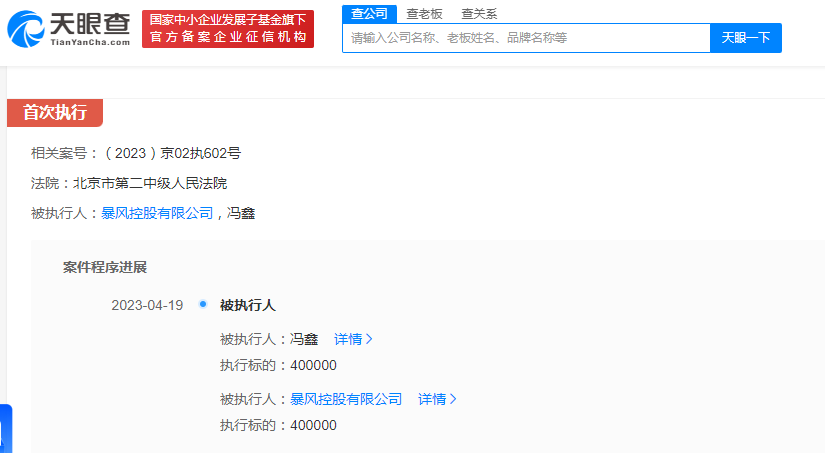Select the case number （2023）京02执602号 text
Screen dimensions: 825x453
[x=172, y=153]
